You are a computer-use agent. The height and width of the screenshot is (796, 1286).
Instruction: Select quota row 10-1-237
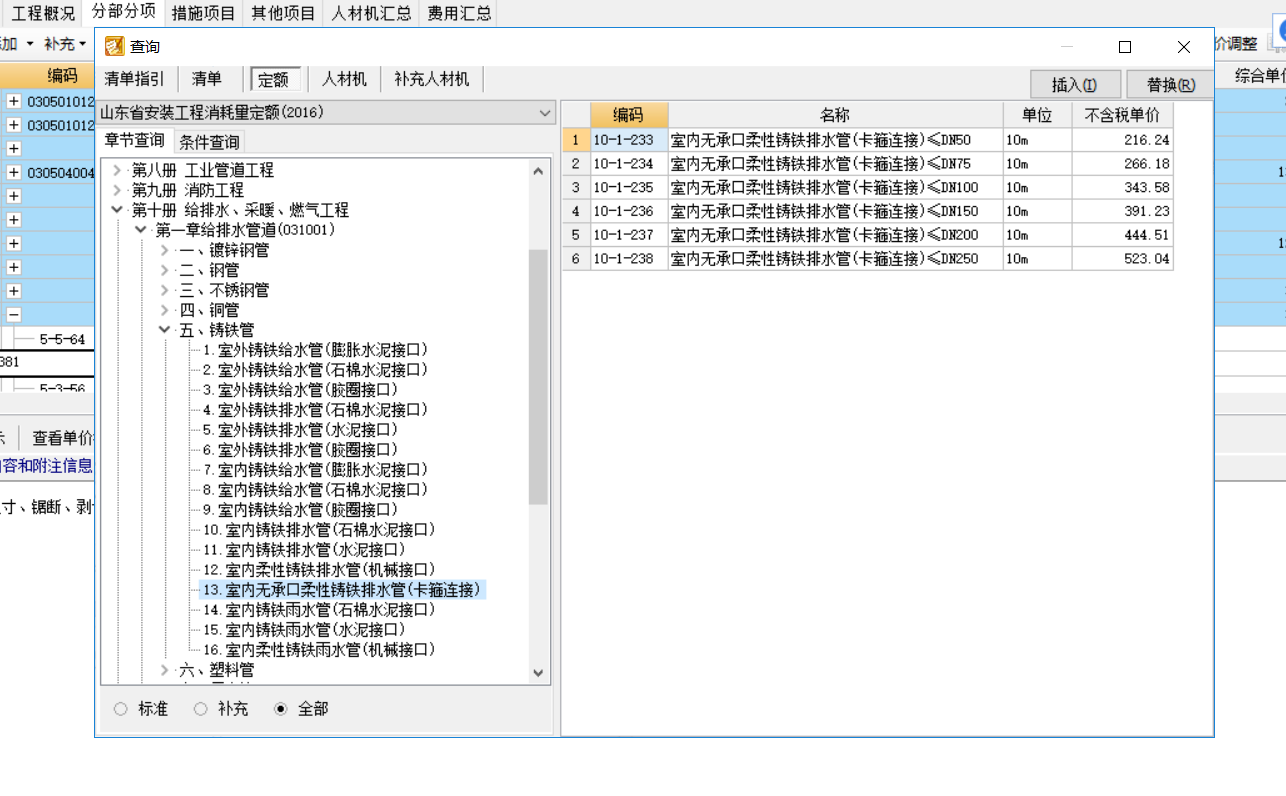(x=868, y=235)
